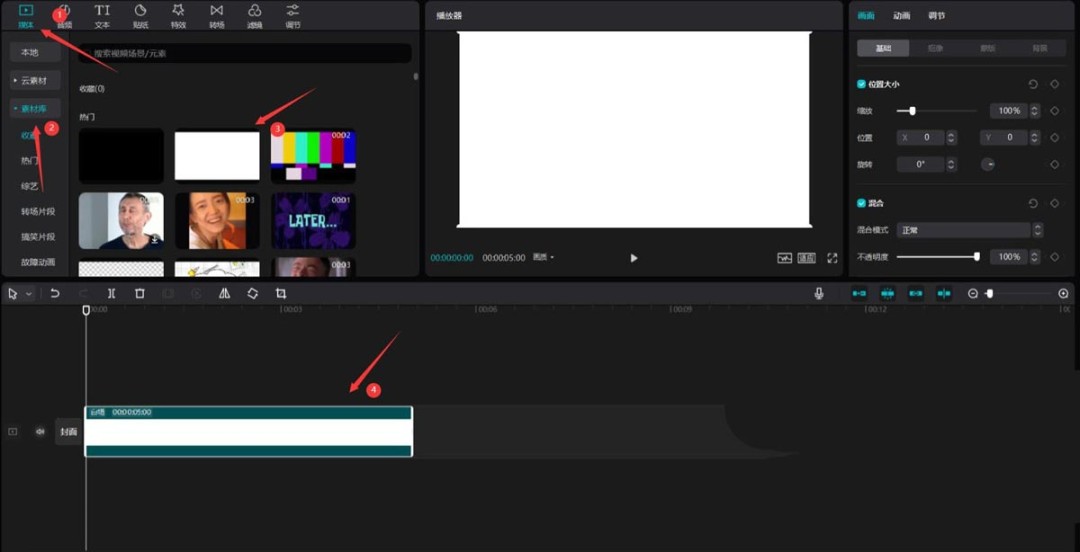Select the crop tool in timeline toolbar

tap(281, 294)
